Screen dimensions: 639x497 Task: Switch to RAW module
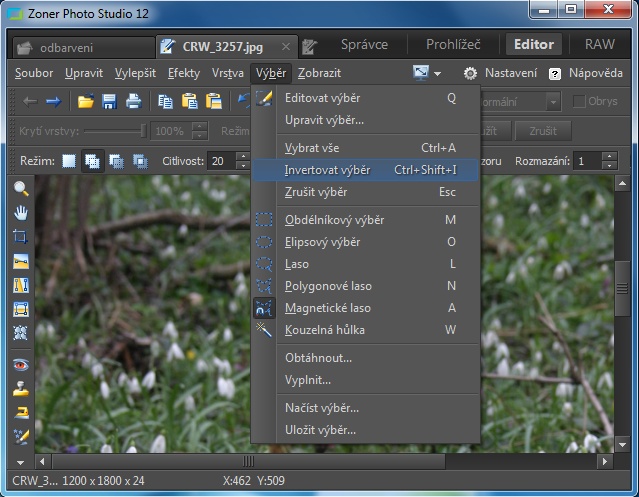pos(599,44)
